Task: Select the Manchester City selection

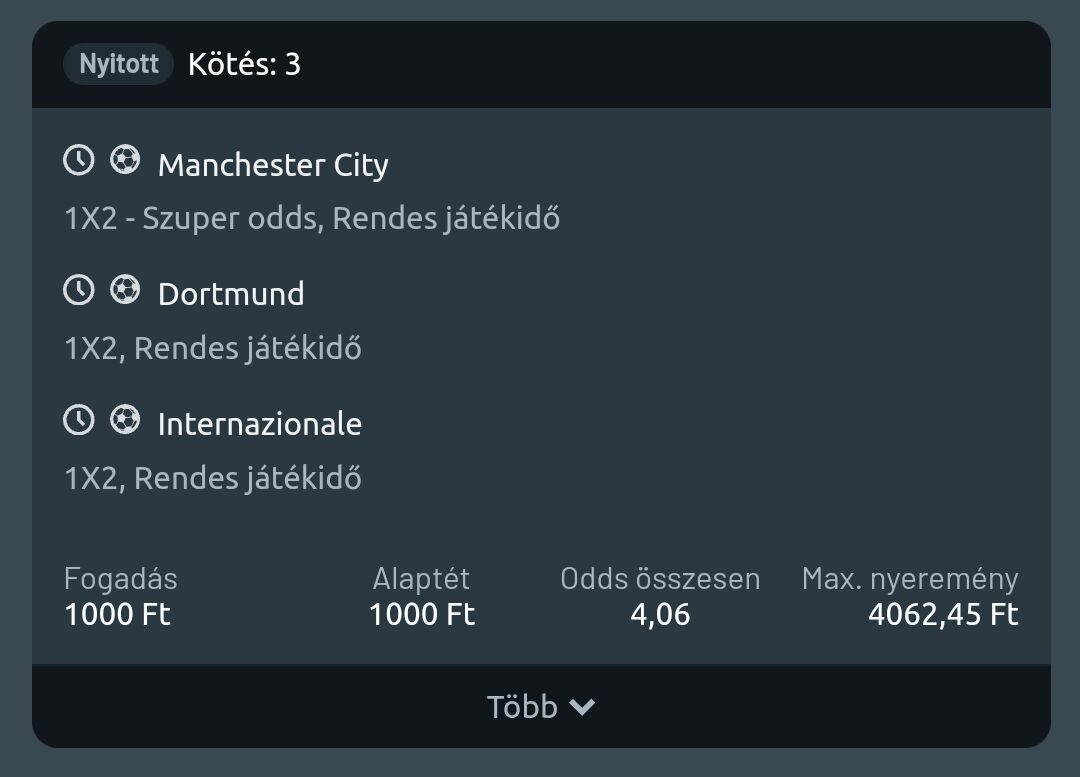Action: [273, 165]
